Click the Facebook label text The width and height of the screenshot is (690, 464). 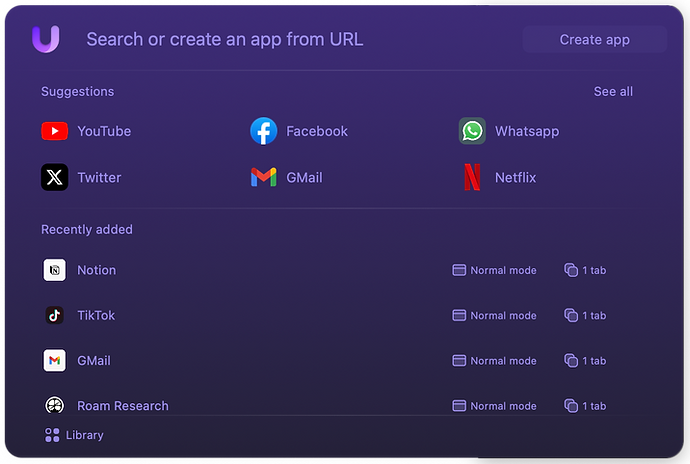click(x=317, y=131)
